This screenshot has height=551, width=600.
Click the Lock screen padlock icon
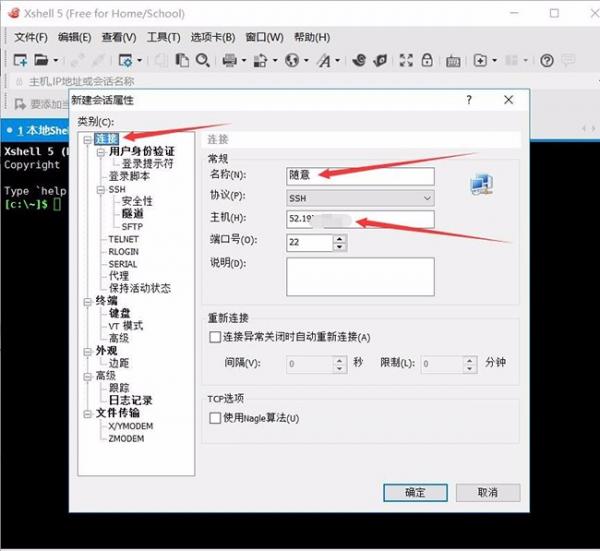(x=427, y=60)
